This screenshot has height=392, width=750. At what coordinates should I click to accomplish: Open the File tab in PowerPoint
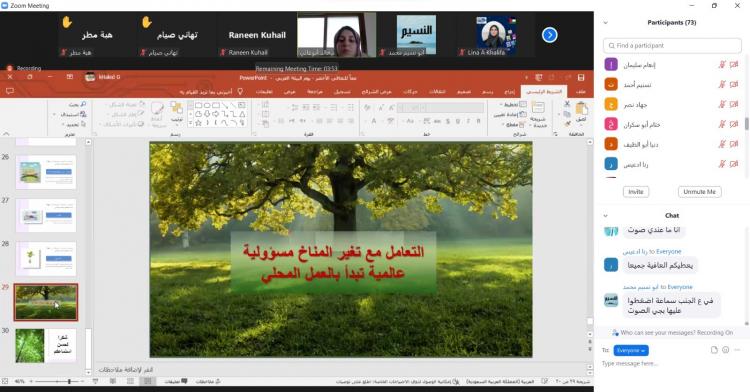(x=581, y=91)
